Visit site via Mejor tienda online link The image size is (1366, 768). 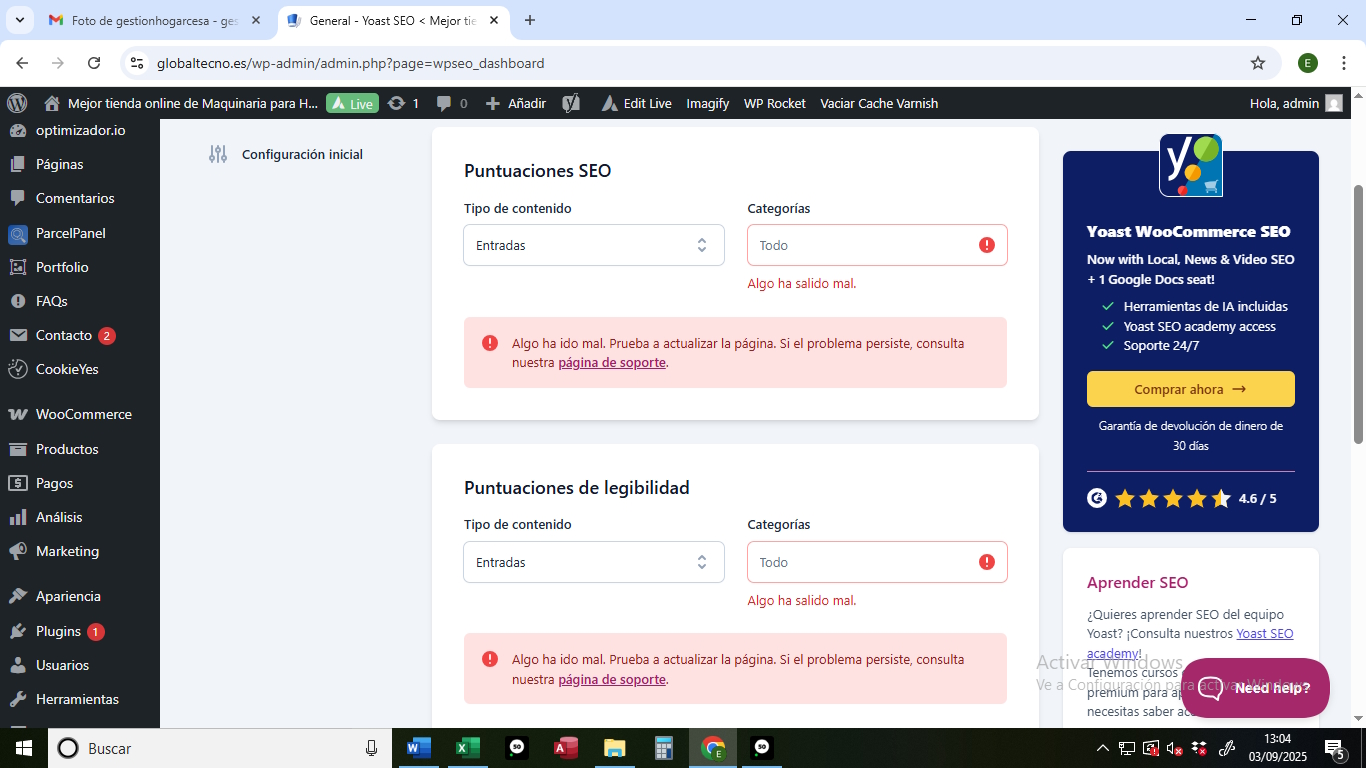click(x=182, y=103)
